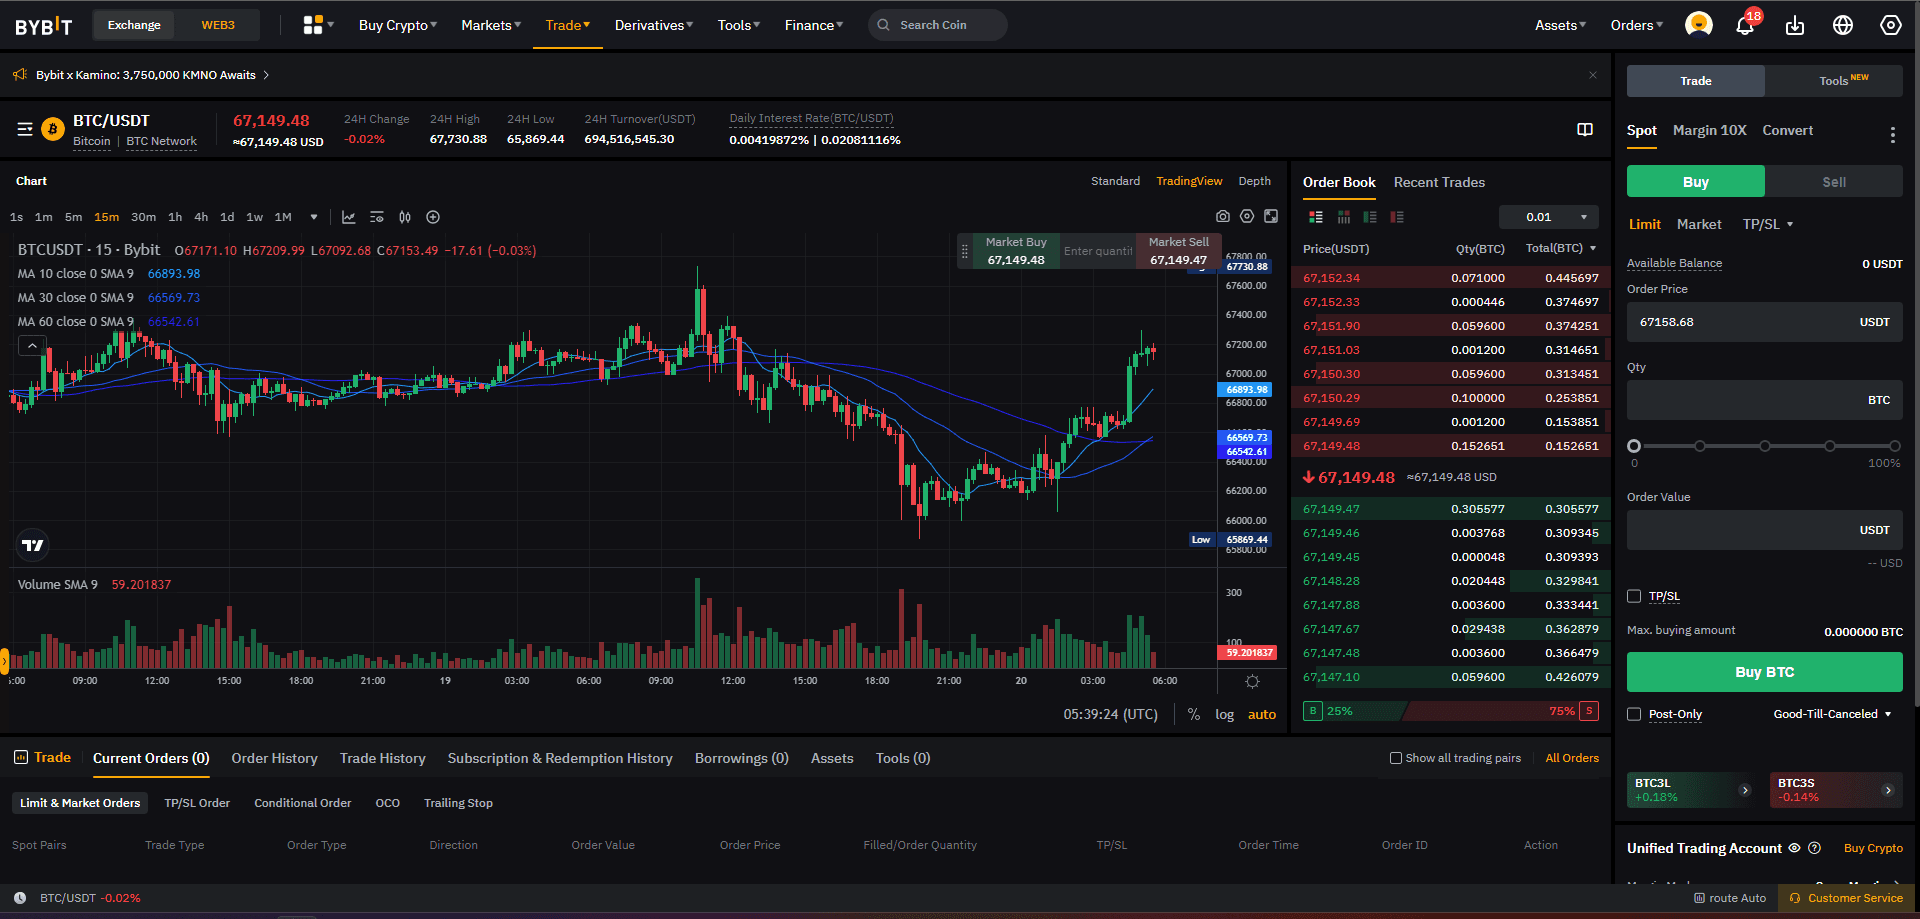Click the chart template lines icon
This screenshot has height=919, width=1920.
click(377, 217)
